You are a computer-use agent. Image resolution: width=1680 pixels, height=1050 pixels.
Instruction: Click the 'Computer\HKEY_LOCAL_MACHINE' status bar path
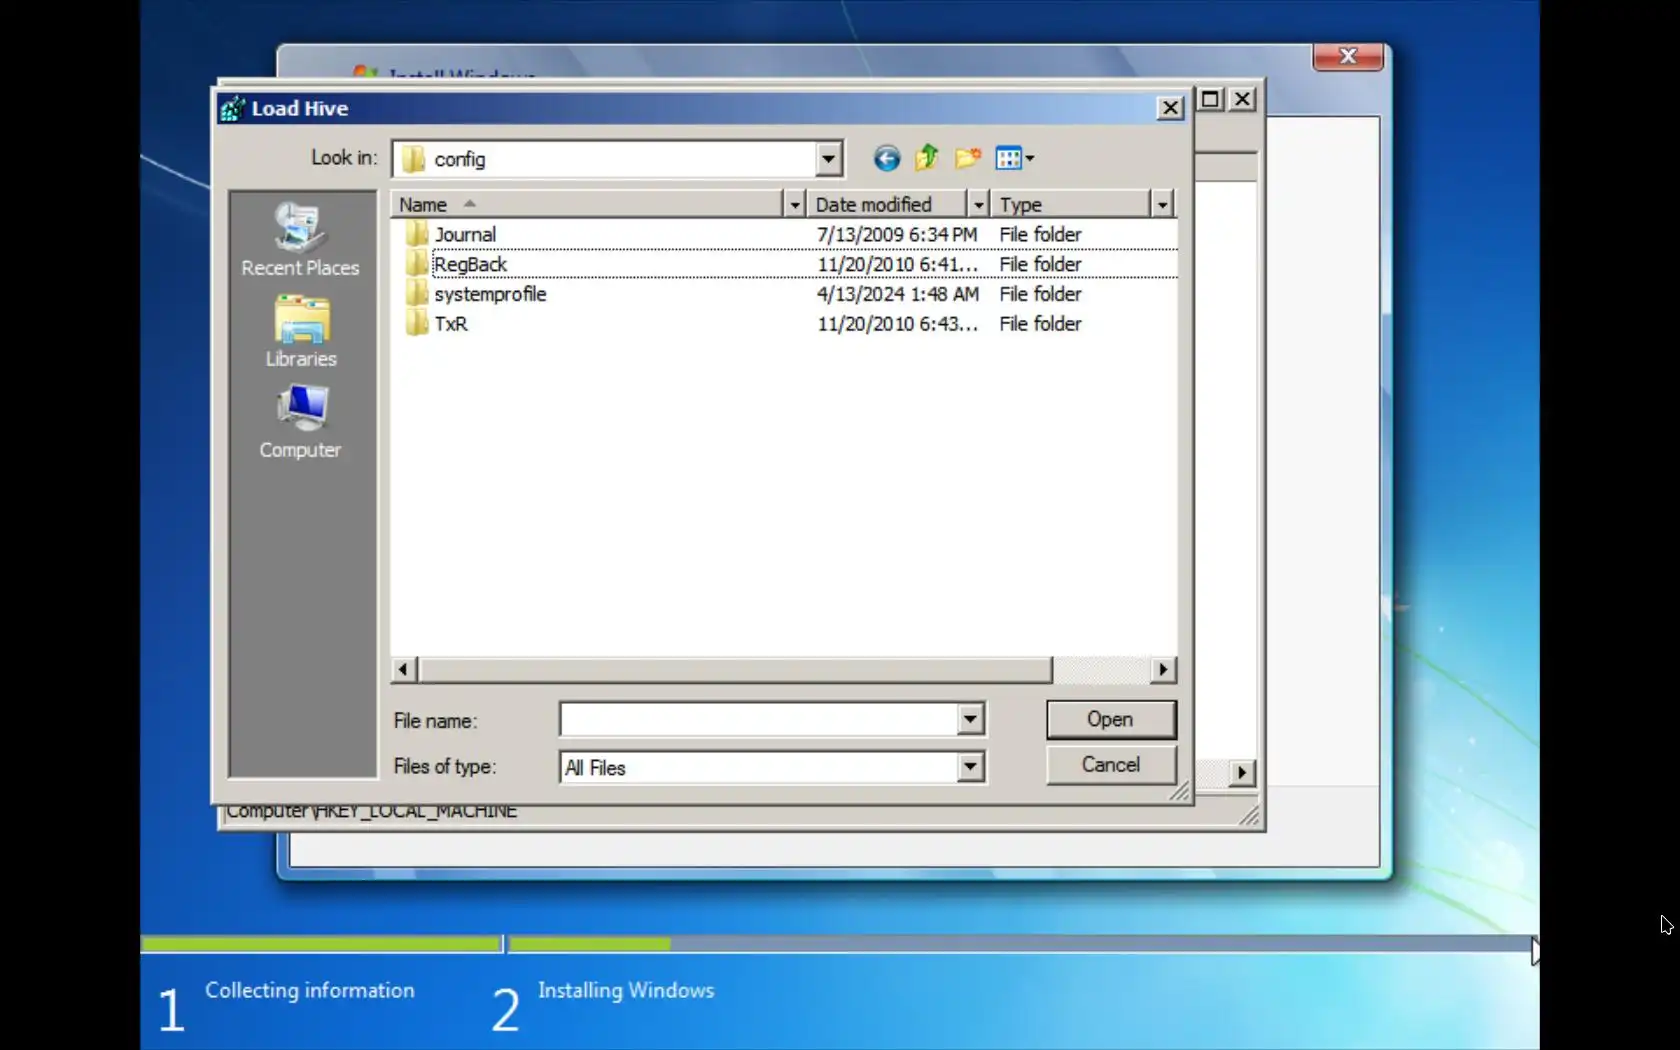point(371,812)
